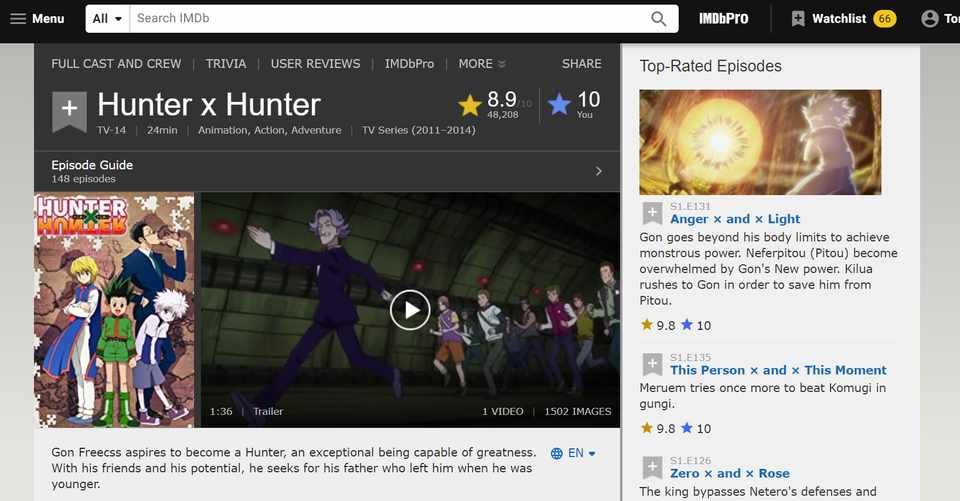Click the SHARE button
This screenshot has width=960, height=501.
point(582,64)
